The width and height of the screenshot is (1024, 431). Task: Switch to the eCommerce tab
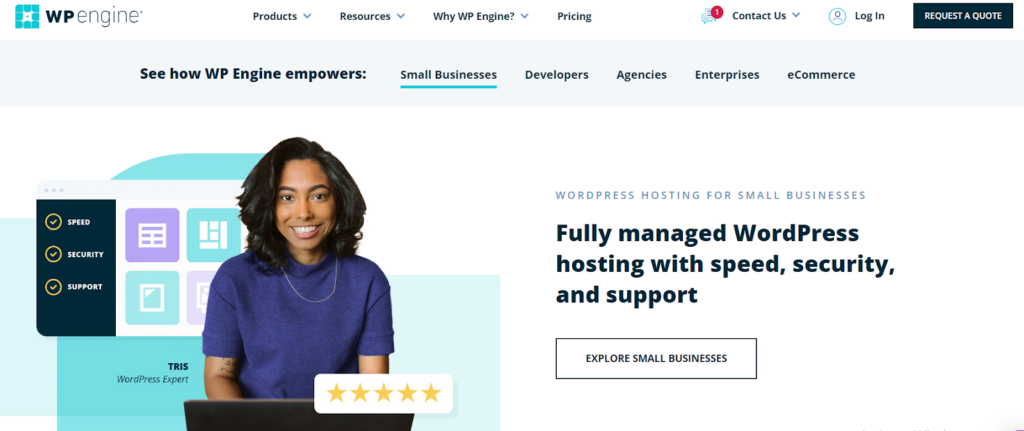(x=821, y=75)
